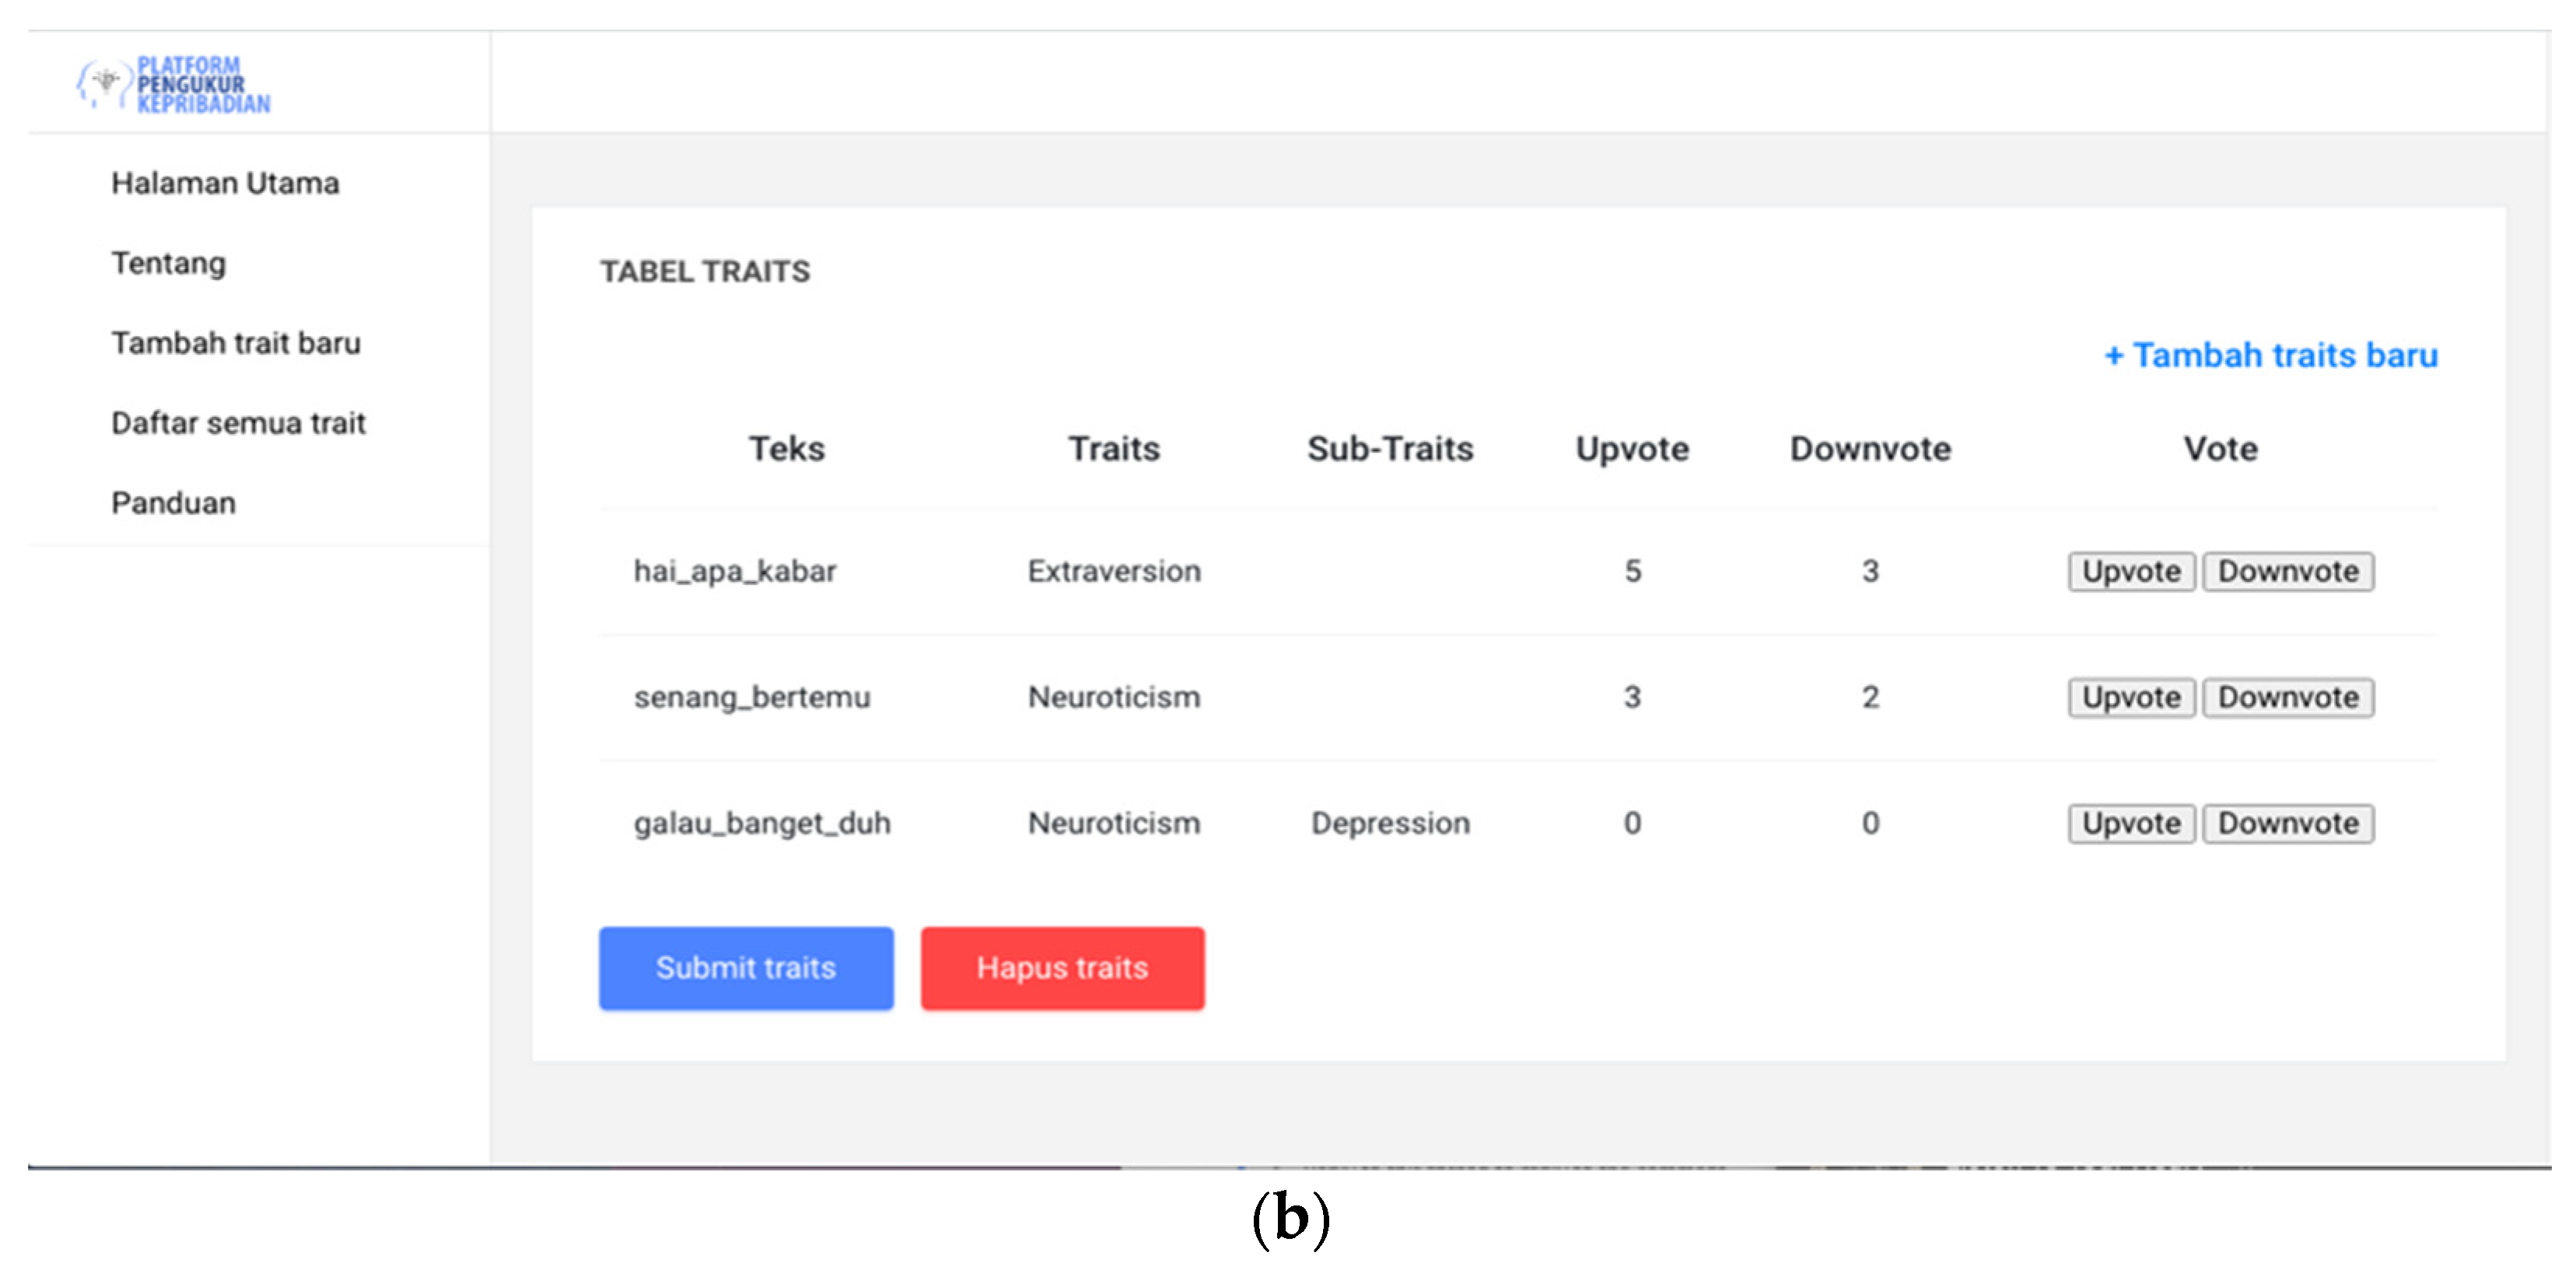
Task: Click the Depression sub-trait cell
Action: click(x=1390, y=823)
